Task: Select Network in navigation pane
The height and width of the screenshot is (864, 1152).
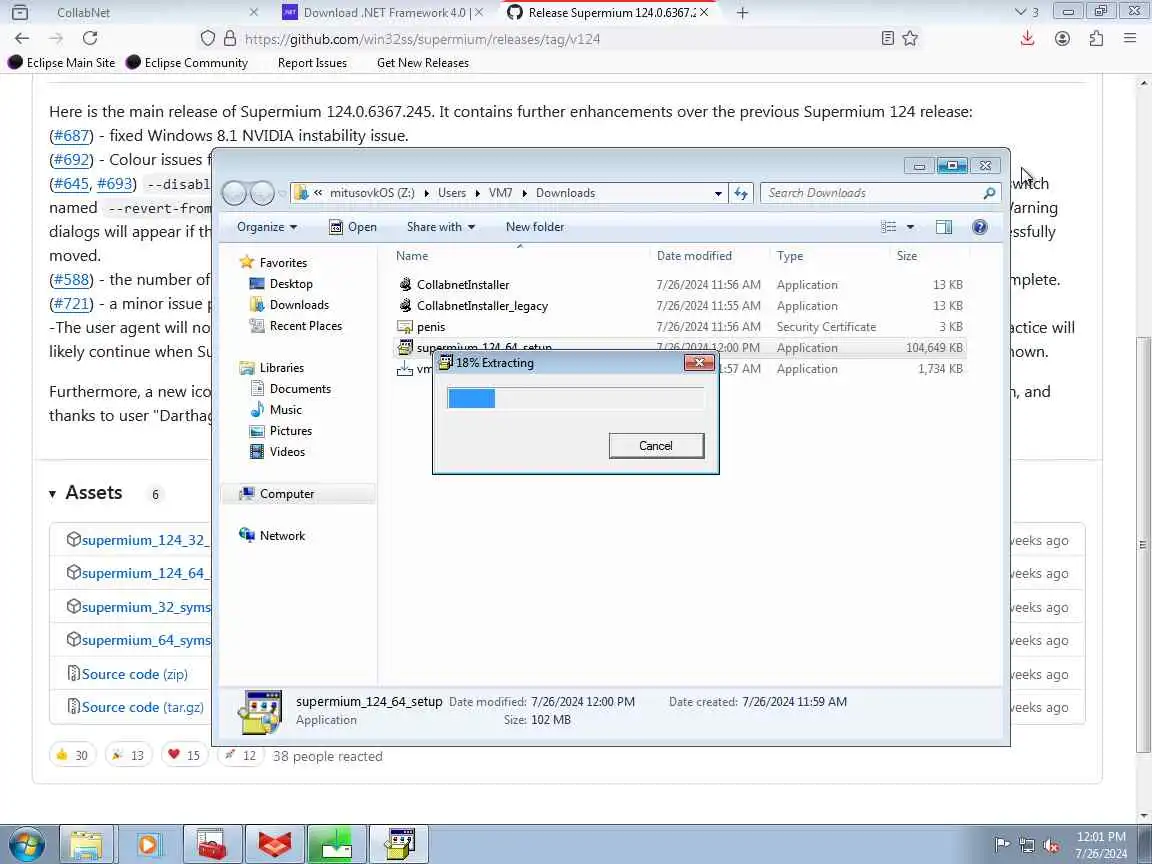Action: click(282, 536)
